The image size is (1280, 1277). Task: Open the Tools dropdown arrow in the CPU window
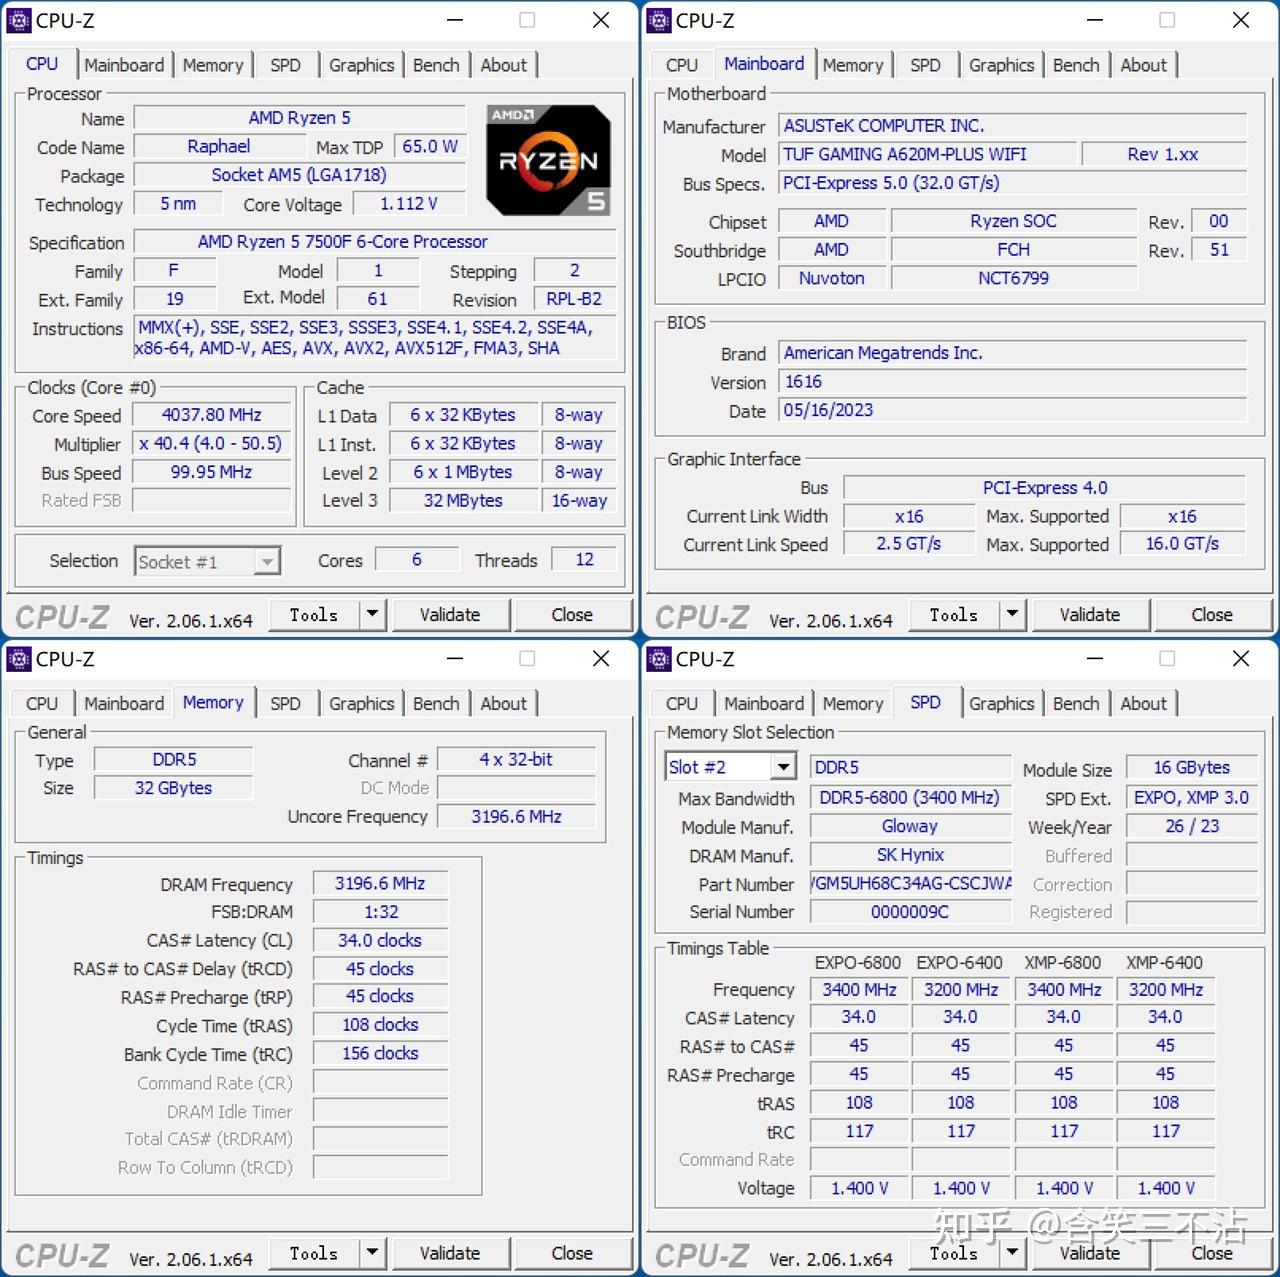[371, 614]
